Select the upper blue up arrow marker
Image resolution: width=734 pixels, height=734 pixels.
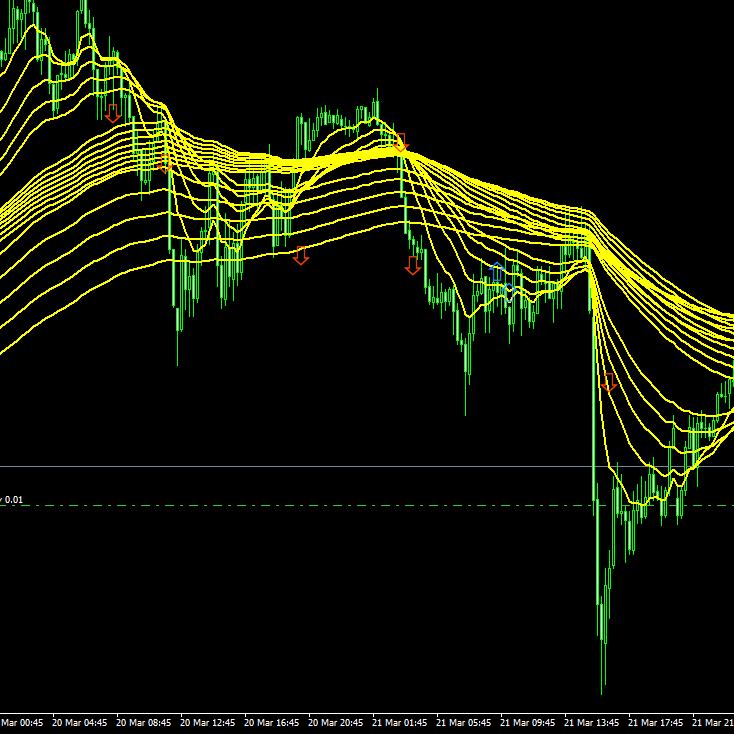tap(497, 271)
